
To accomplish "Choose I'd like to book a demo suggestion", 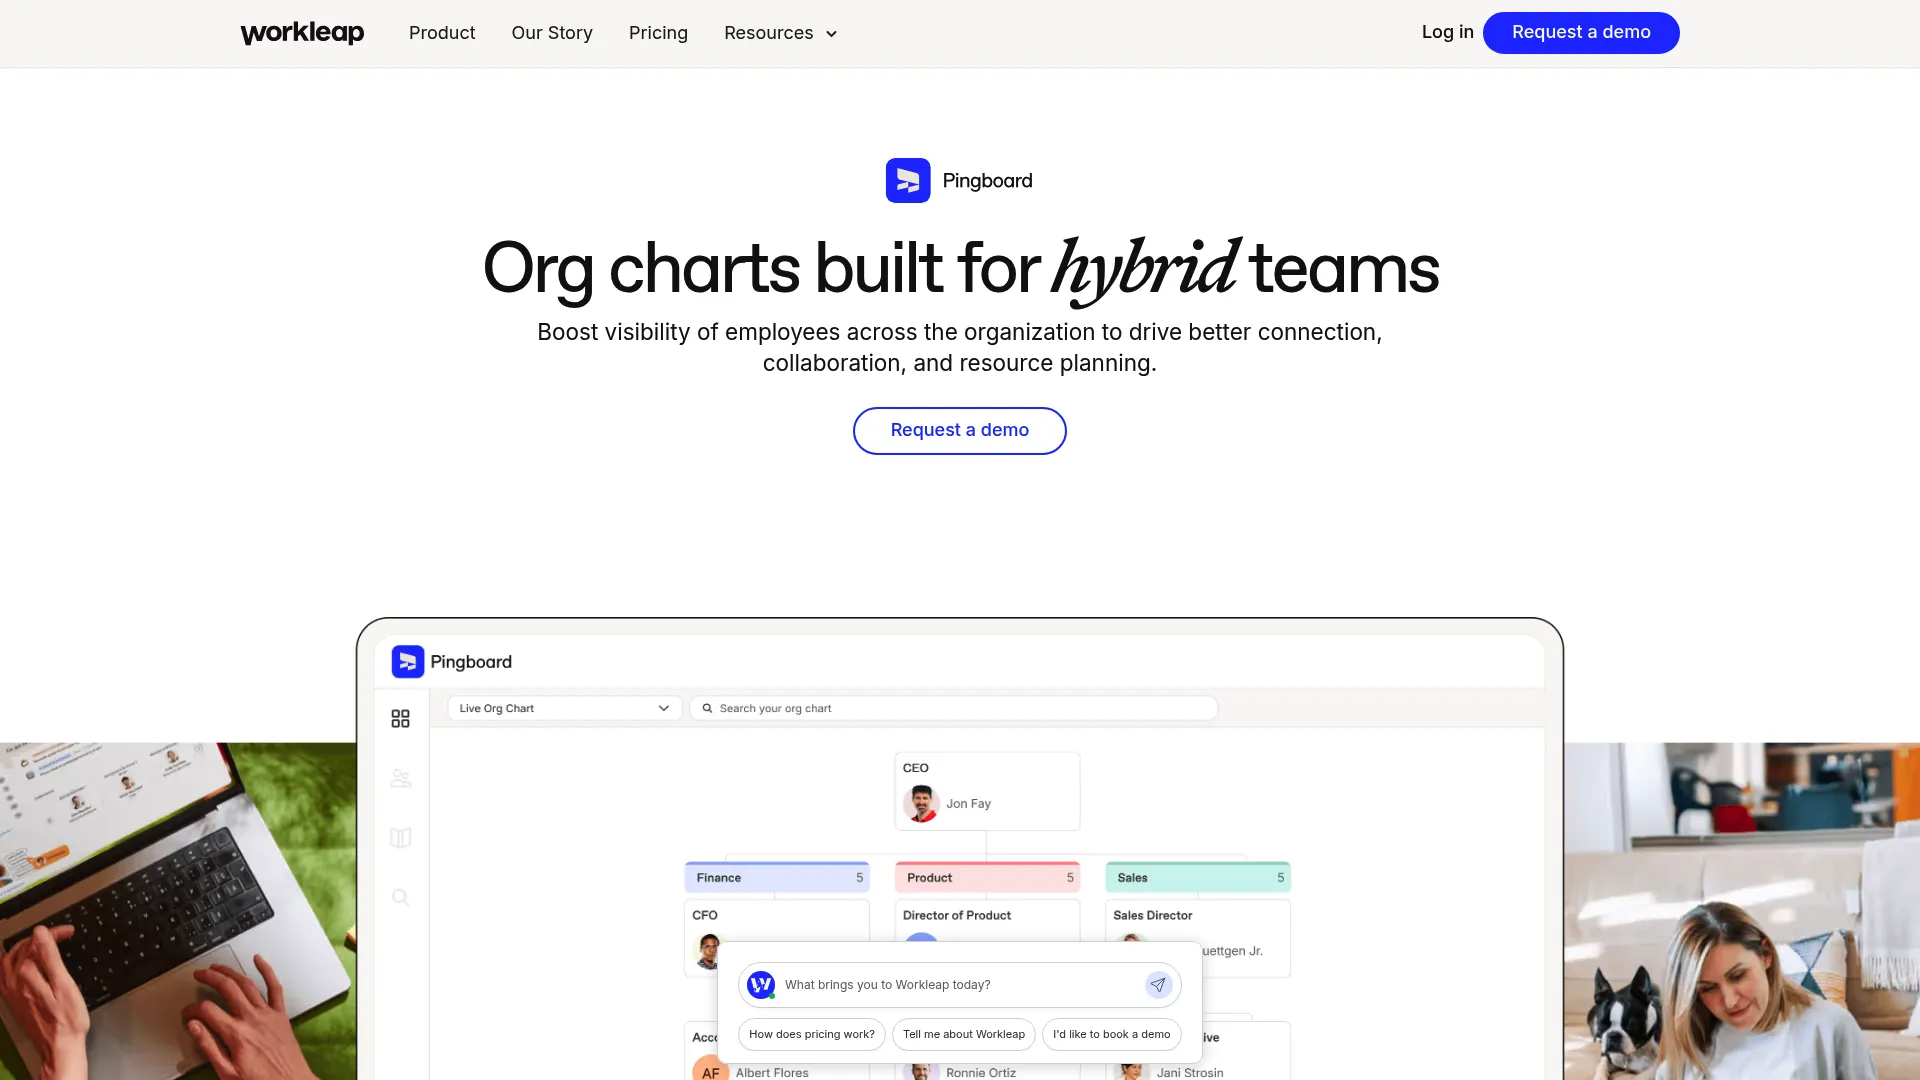I will [x=1111, y=1034].
